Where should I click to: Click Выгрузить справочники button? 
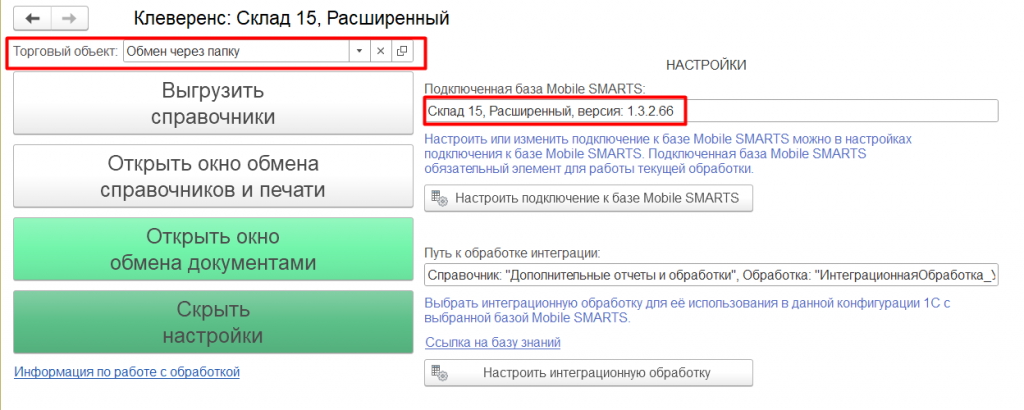[213, 103]
